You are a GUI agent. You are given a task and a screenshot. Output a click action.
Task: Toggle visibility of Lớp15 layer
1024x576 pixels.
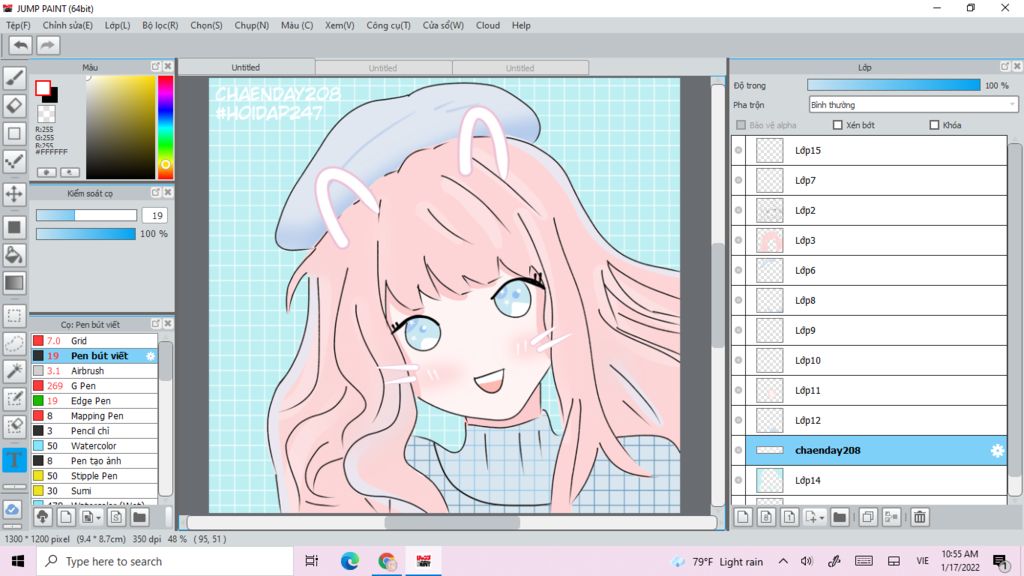[x=739, y=150]
